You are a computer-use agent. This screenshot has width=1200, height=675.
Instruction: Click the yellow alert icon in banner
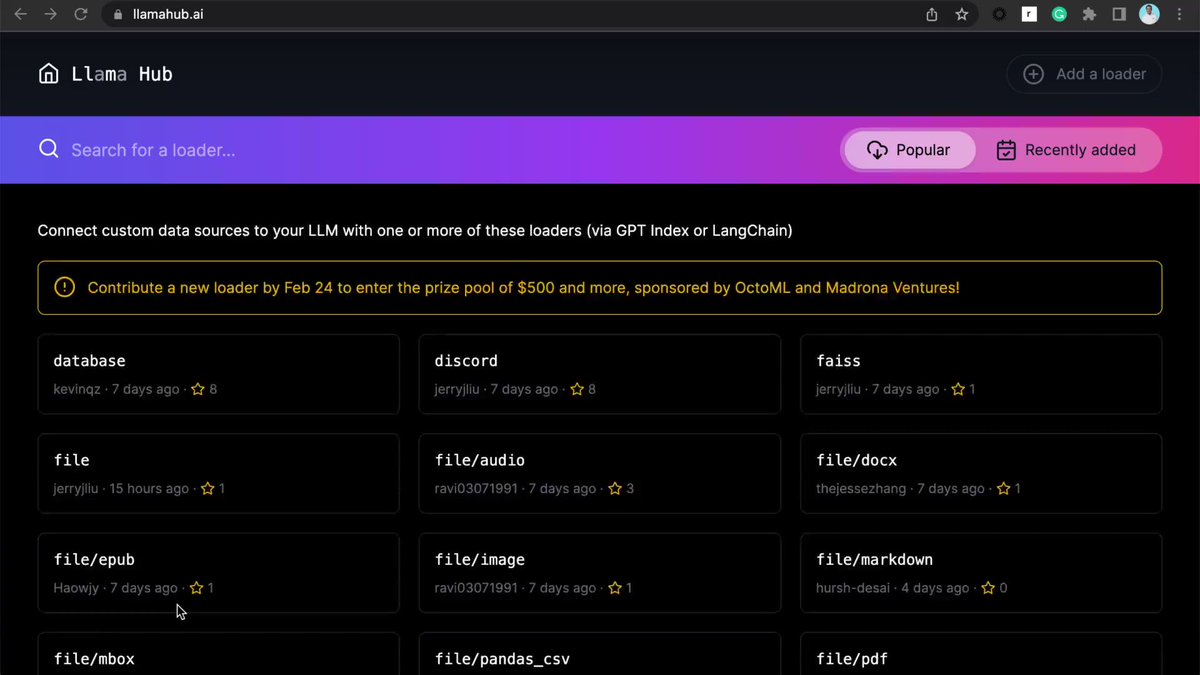click(64, 287)
